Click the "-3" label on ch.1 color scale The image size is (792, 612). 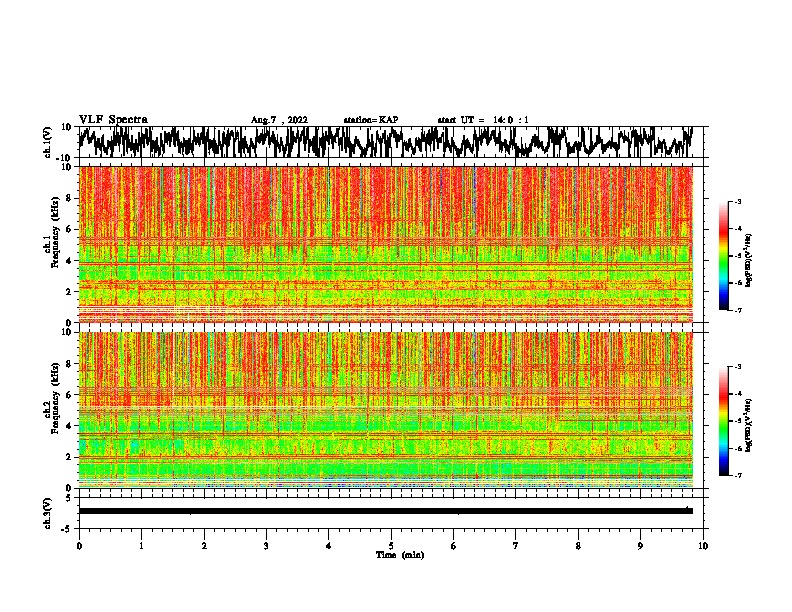[x=738, y=201]
